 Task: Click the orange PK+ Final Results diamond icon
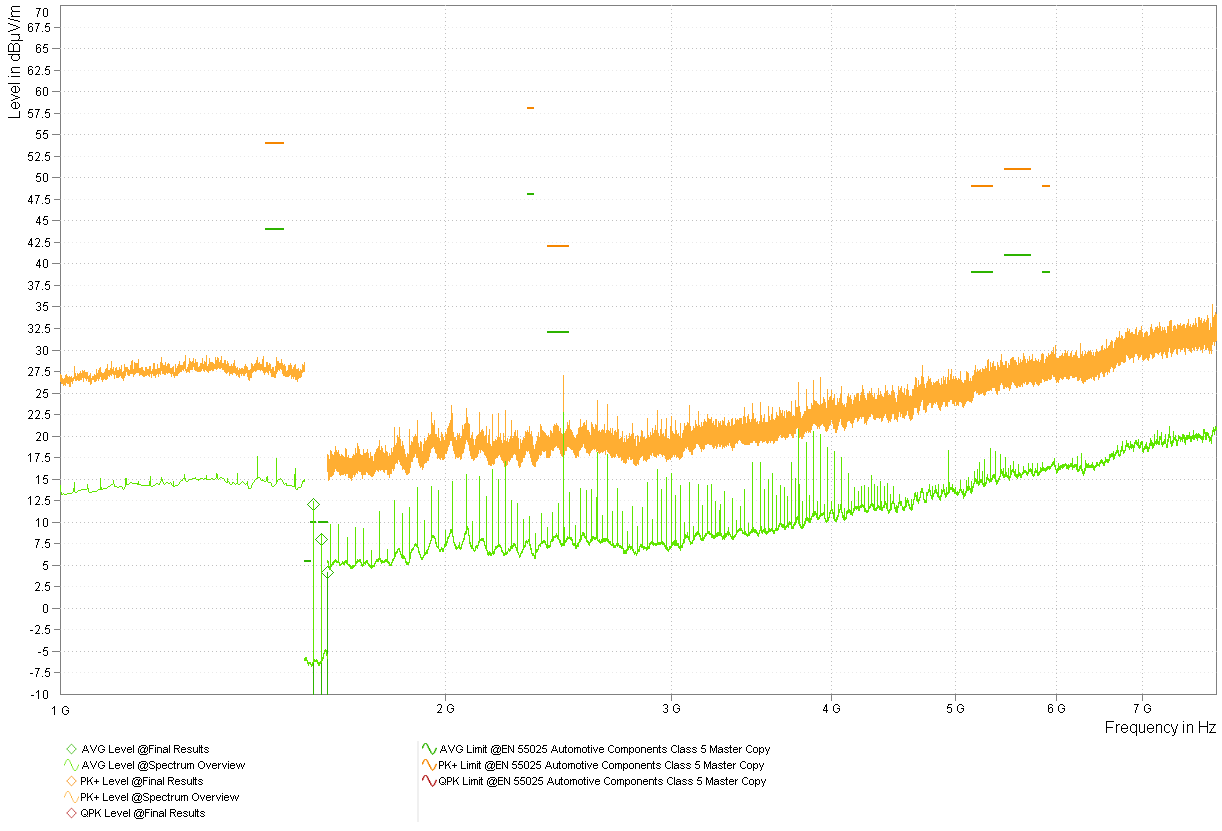(70, 781)
